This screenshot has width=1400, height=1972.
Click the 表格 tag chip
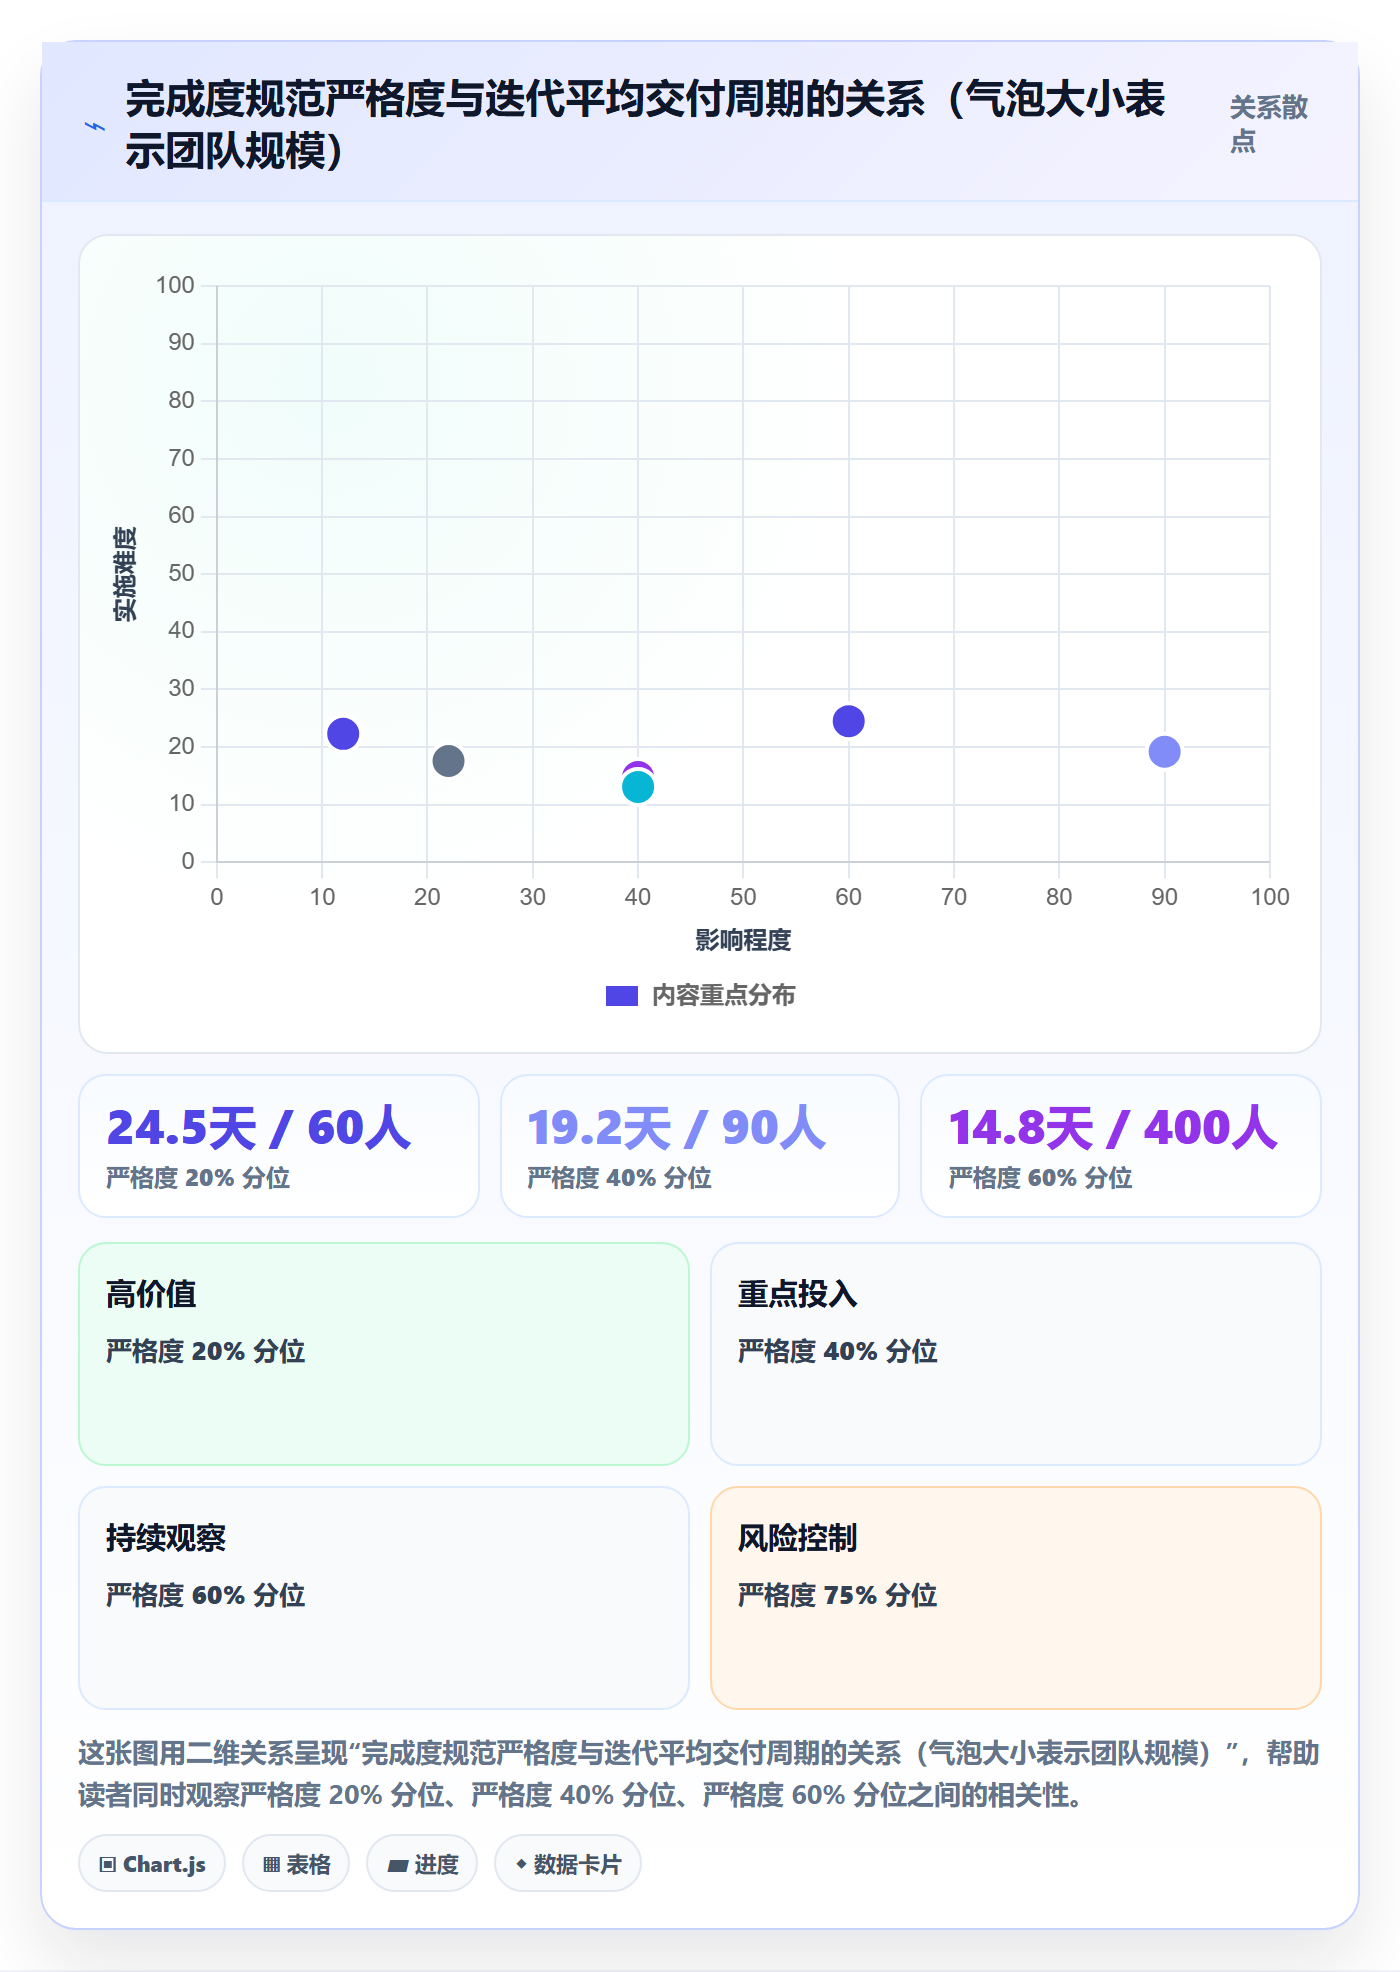pyautogui.click(x=296, y=1864)
